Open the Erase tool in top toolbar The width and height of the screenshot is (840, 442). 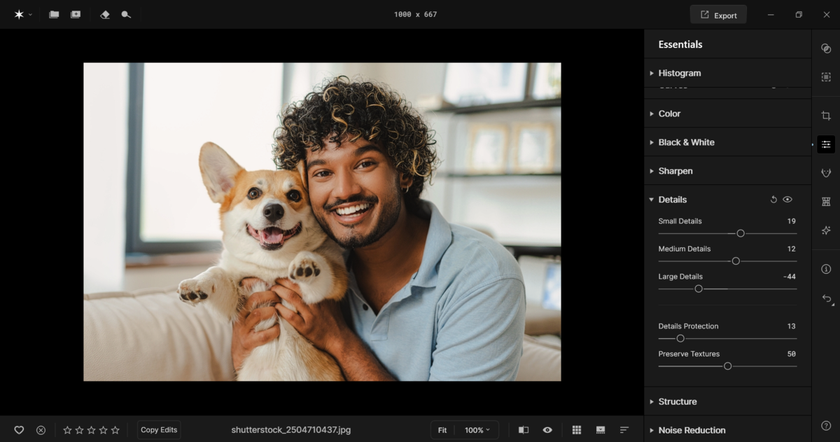coord(105,15)
